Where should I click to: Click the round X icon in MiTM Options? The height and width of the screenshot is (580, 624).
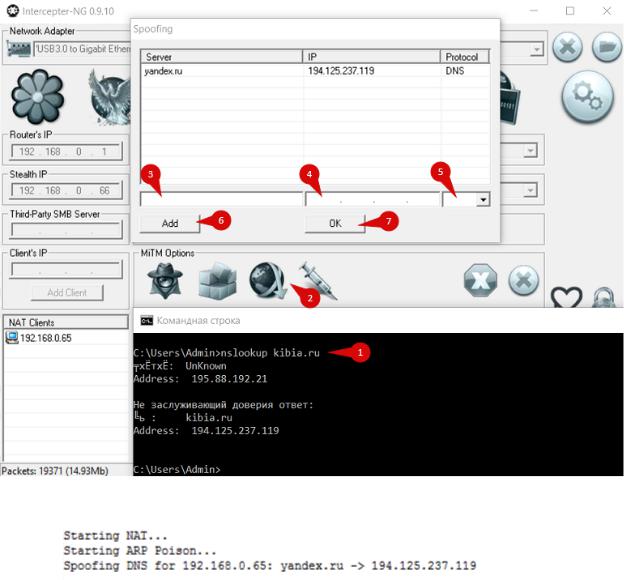point(523,280)
